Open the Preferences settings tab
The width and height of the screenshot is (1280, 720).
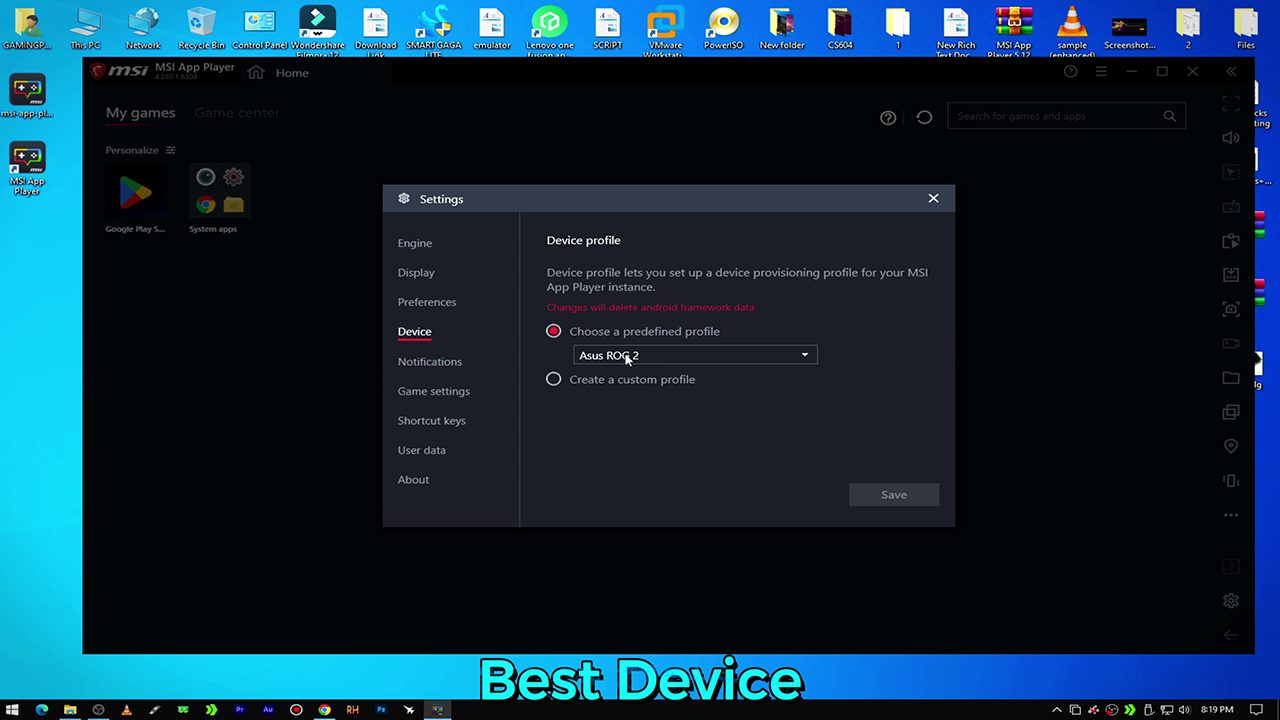427,302
